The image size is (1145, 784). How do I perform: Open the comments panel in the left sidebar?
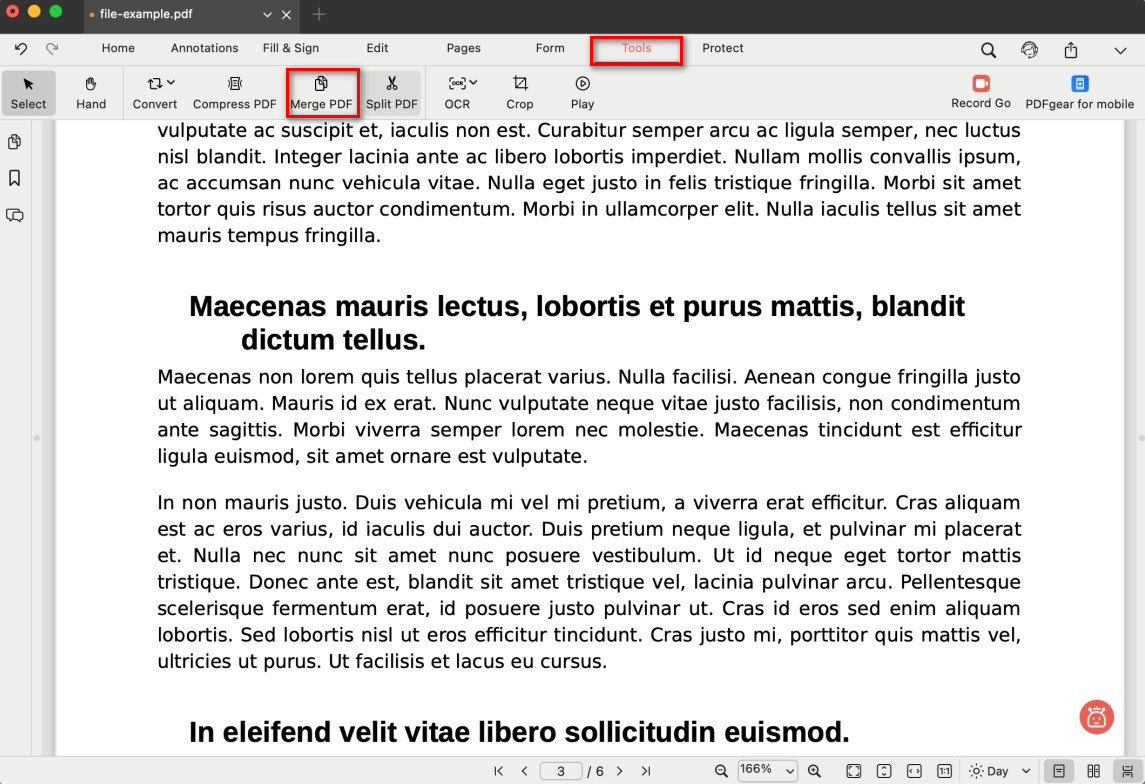point(15,215)
